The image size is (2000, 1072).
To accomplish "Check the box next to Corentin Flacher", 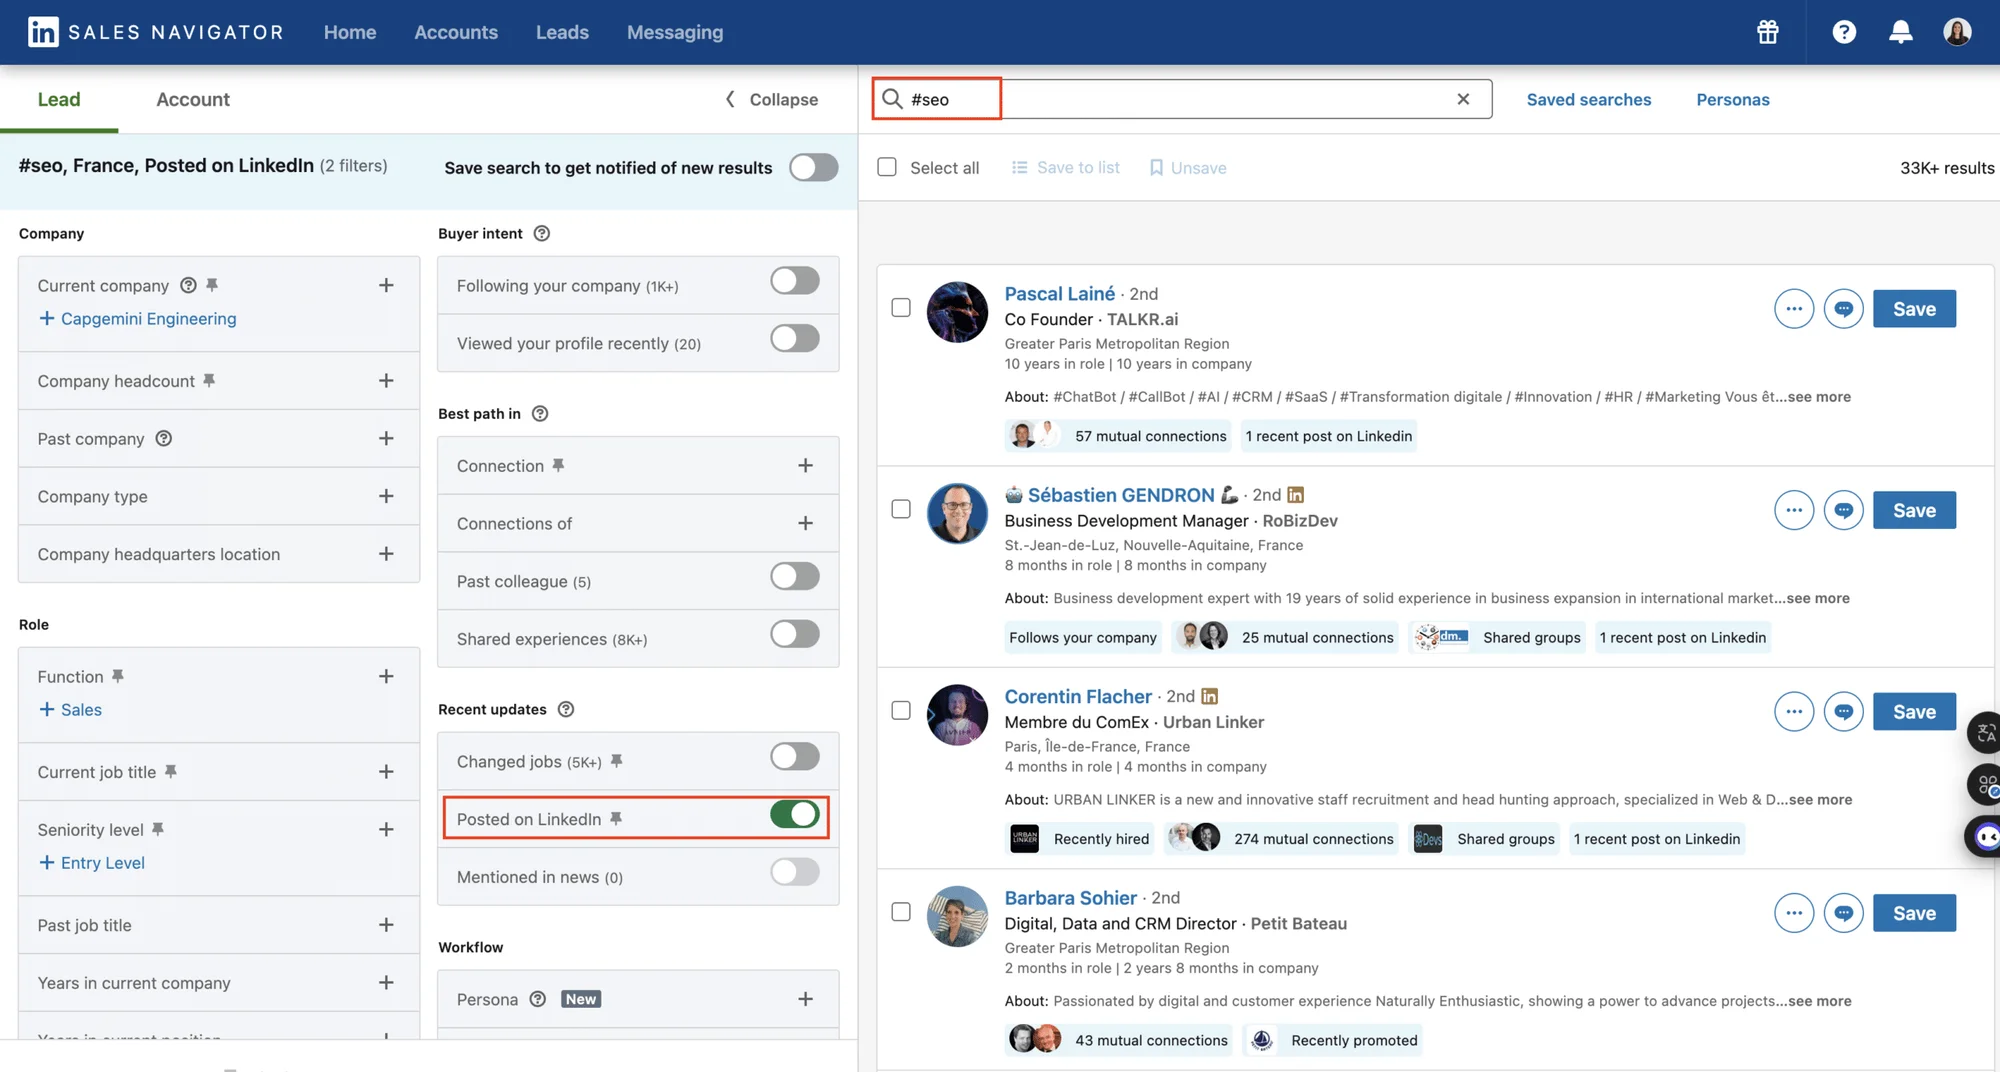I will 901,710.
